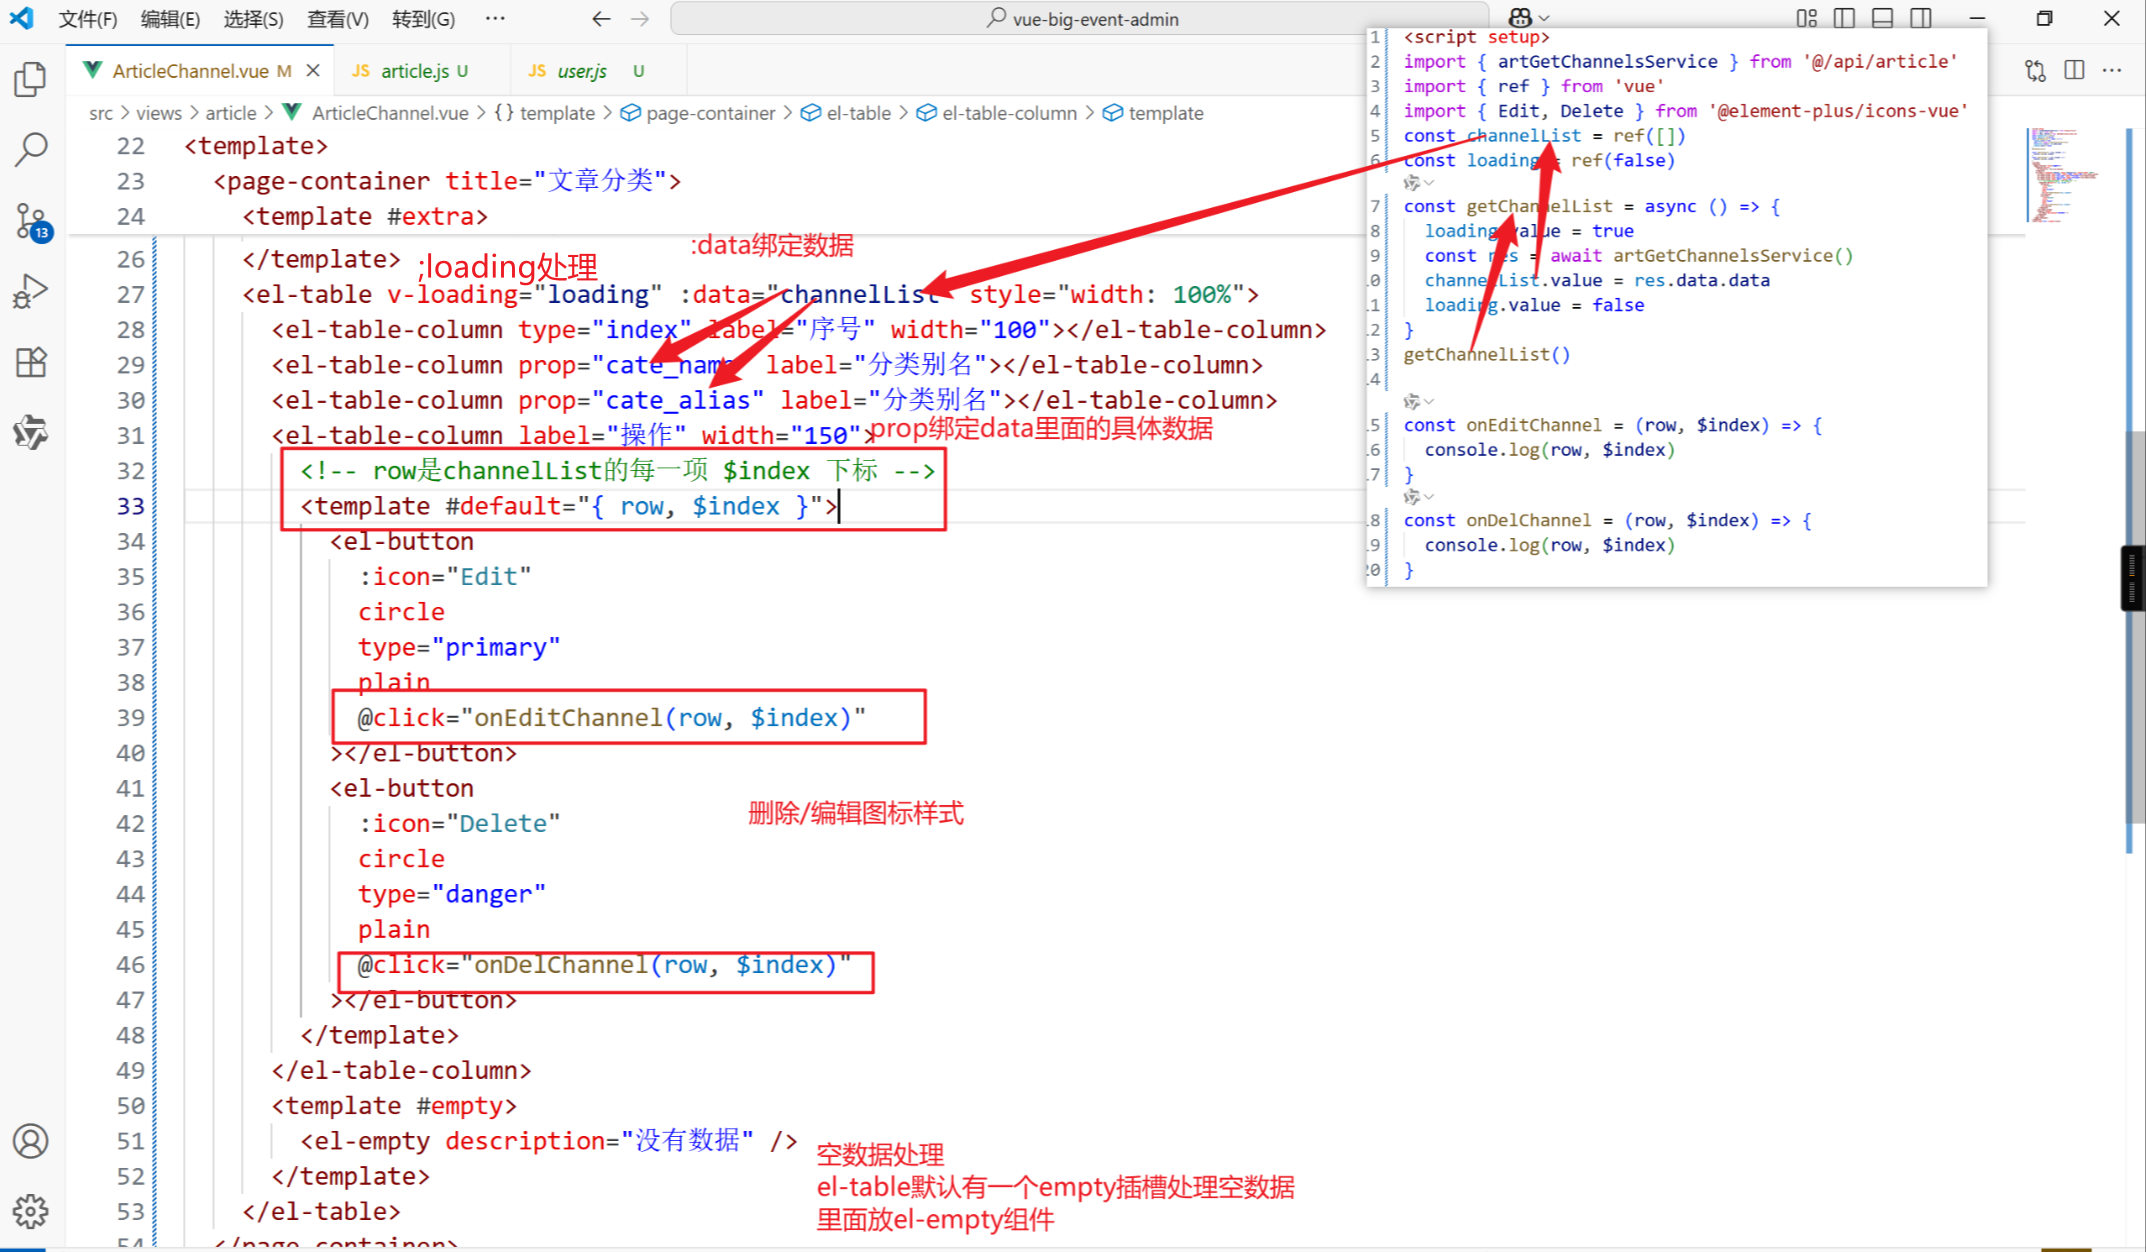Expand hidden menus via title bar ellipsis
The height and width of the screenshot is (1252, 2146).
(494, 18)
